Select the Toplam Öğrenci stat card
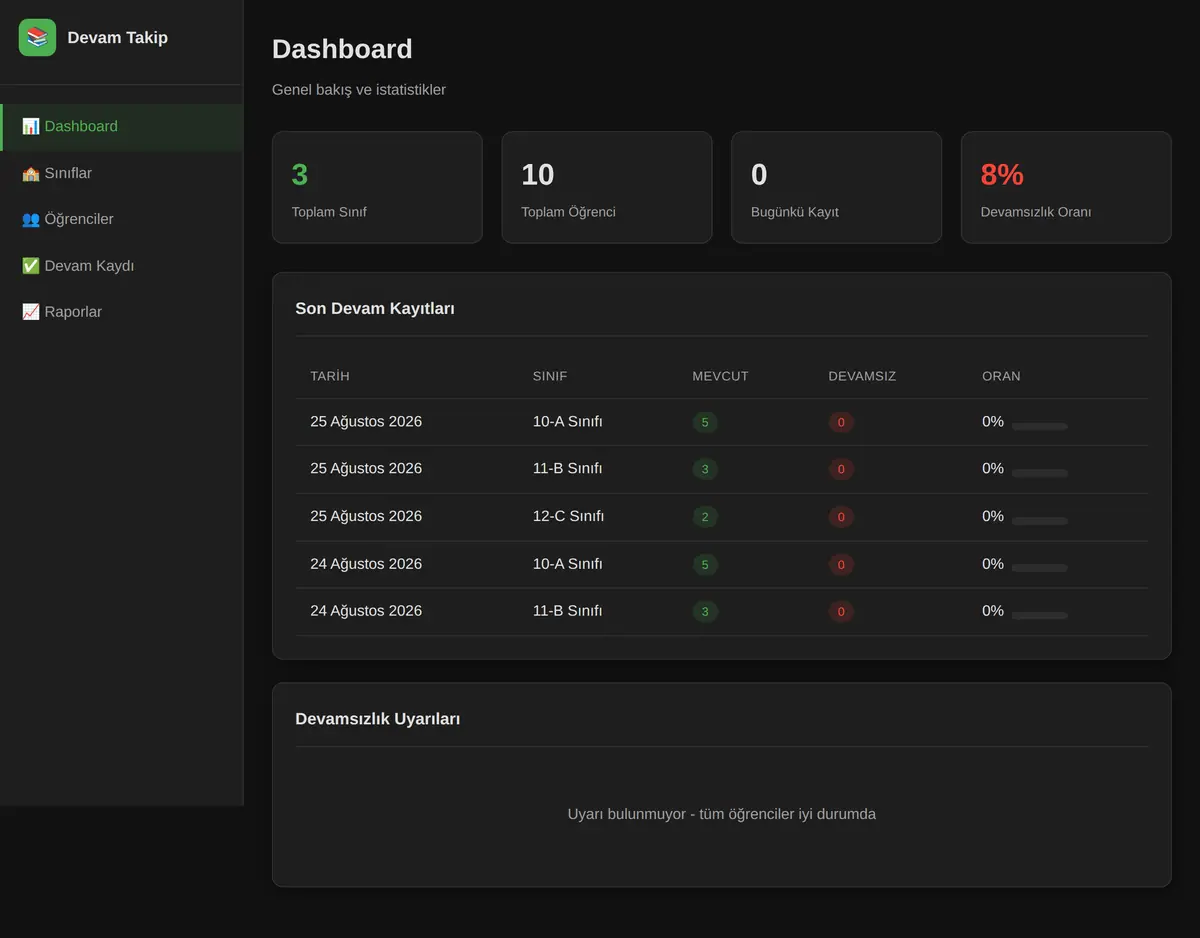Viewport: 1200px width, 938px height. point(607,187)
